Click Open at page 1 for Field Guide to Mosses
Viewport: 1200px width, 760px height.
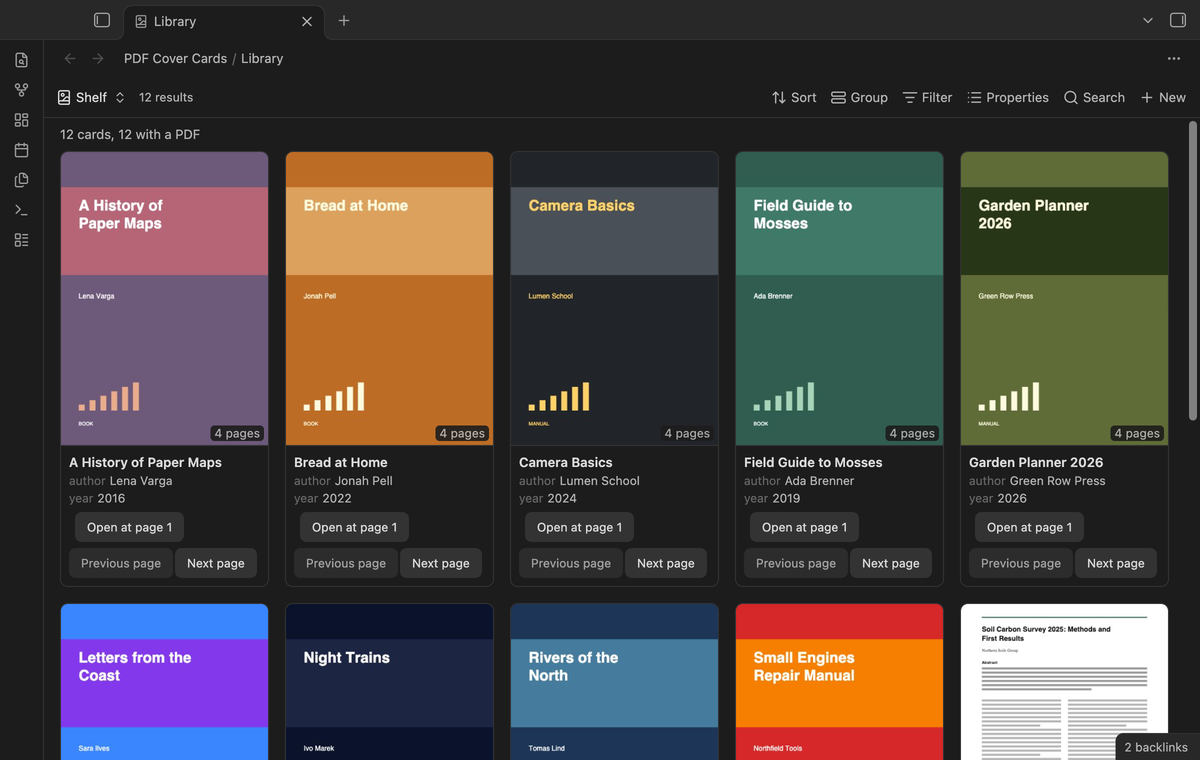(804, 527)
